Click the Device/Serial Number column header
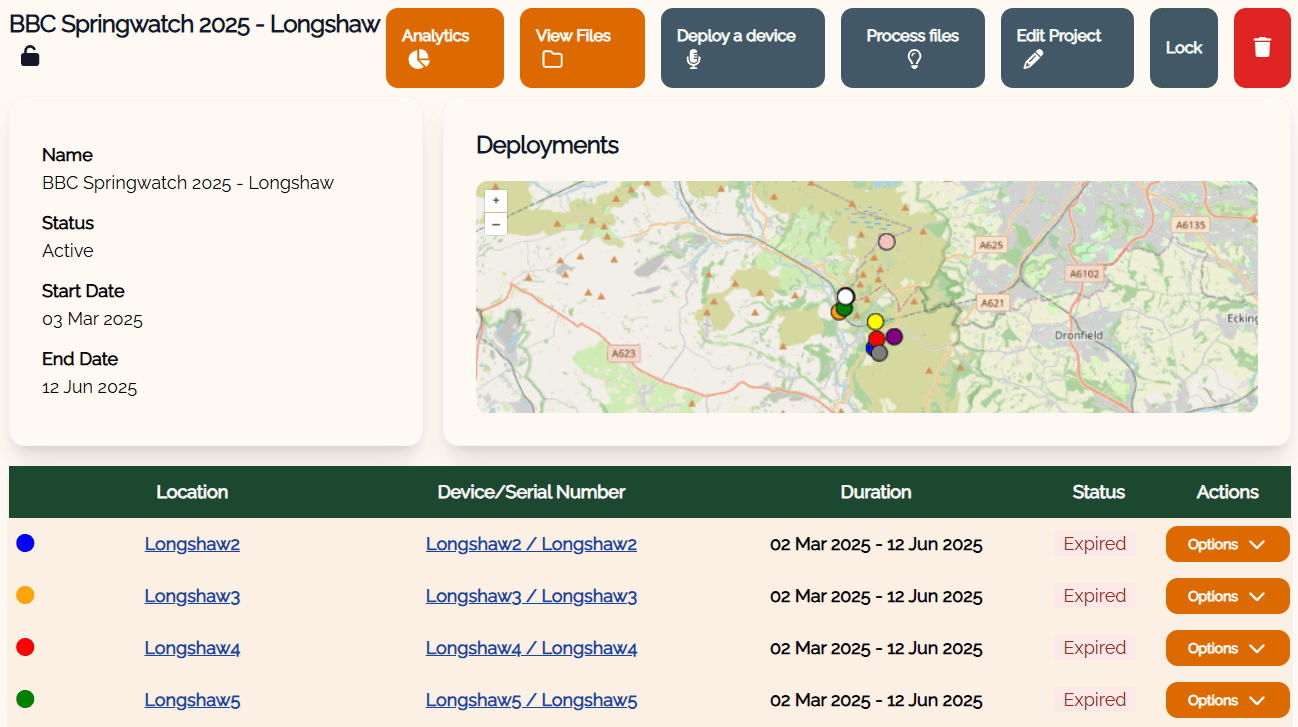The height and width of the screenshot is (727, 1298). pyautogui.click(x=531, y=492)
